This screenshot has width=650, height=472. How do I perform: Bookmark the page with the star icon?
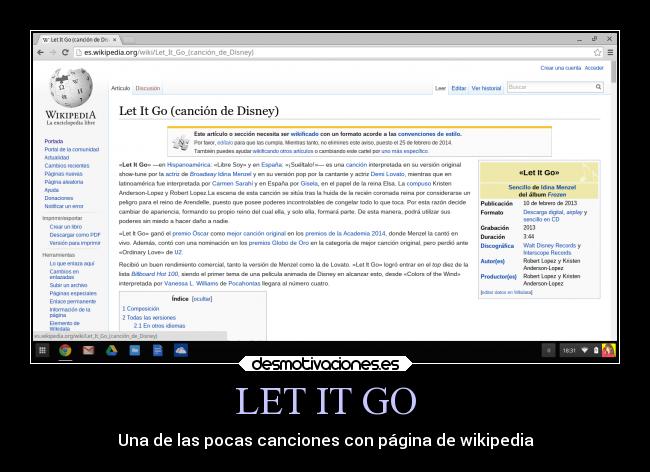point(597,53)
